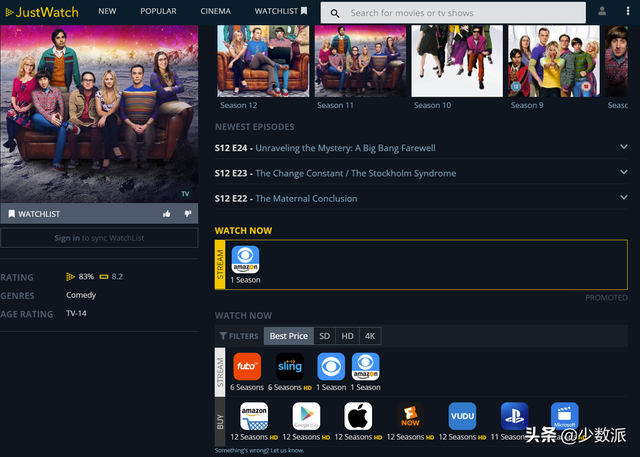Select the Best Price filter
The image size is (640, 457).
[289, 336]
